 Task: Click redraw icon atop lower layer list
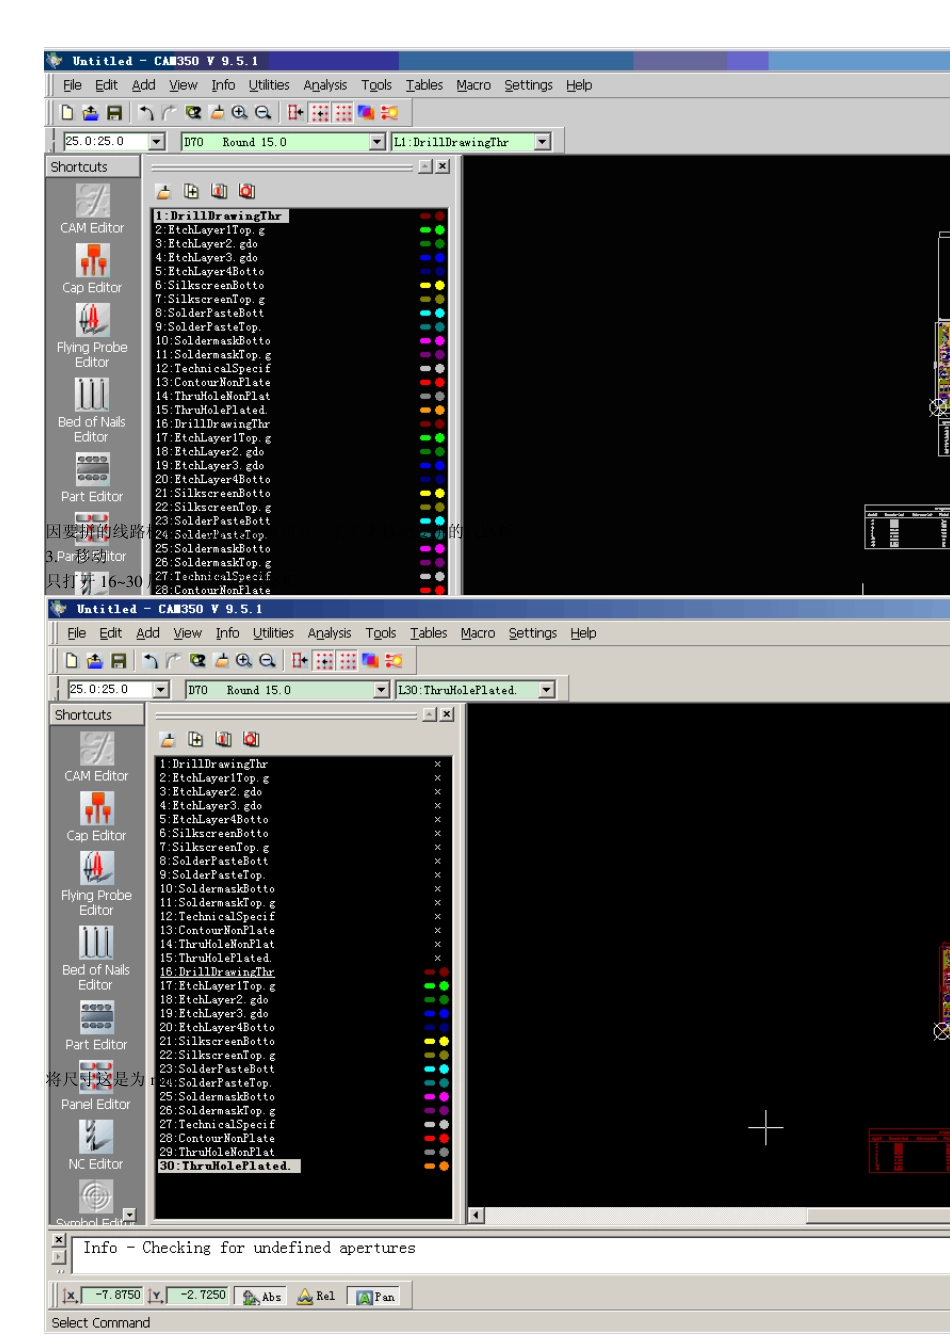pyautogui.click(x=168, y=739)
